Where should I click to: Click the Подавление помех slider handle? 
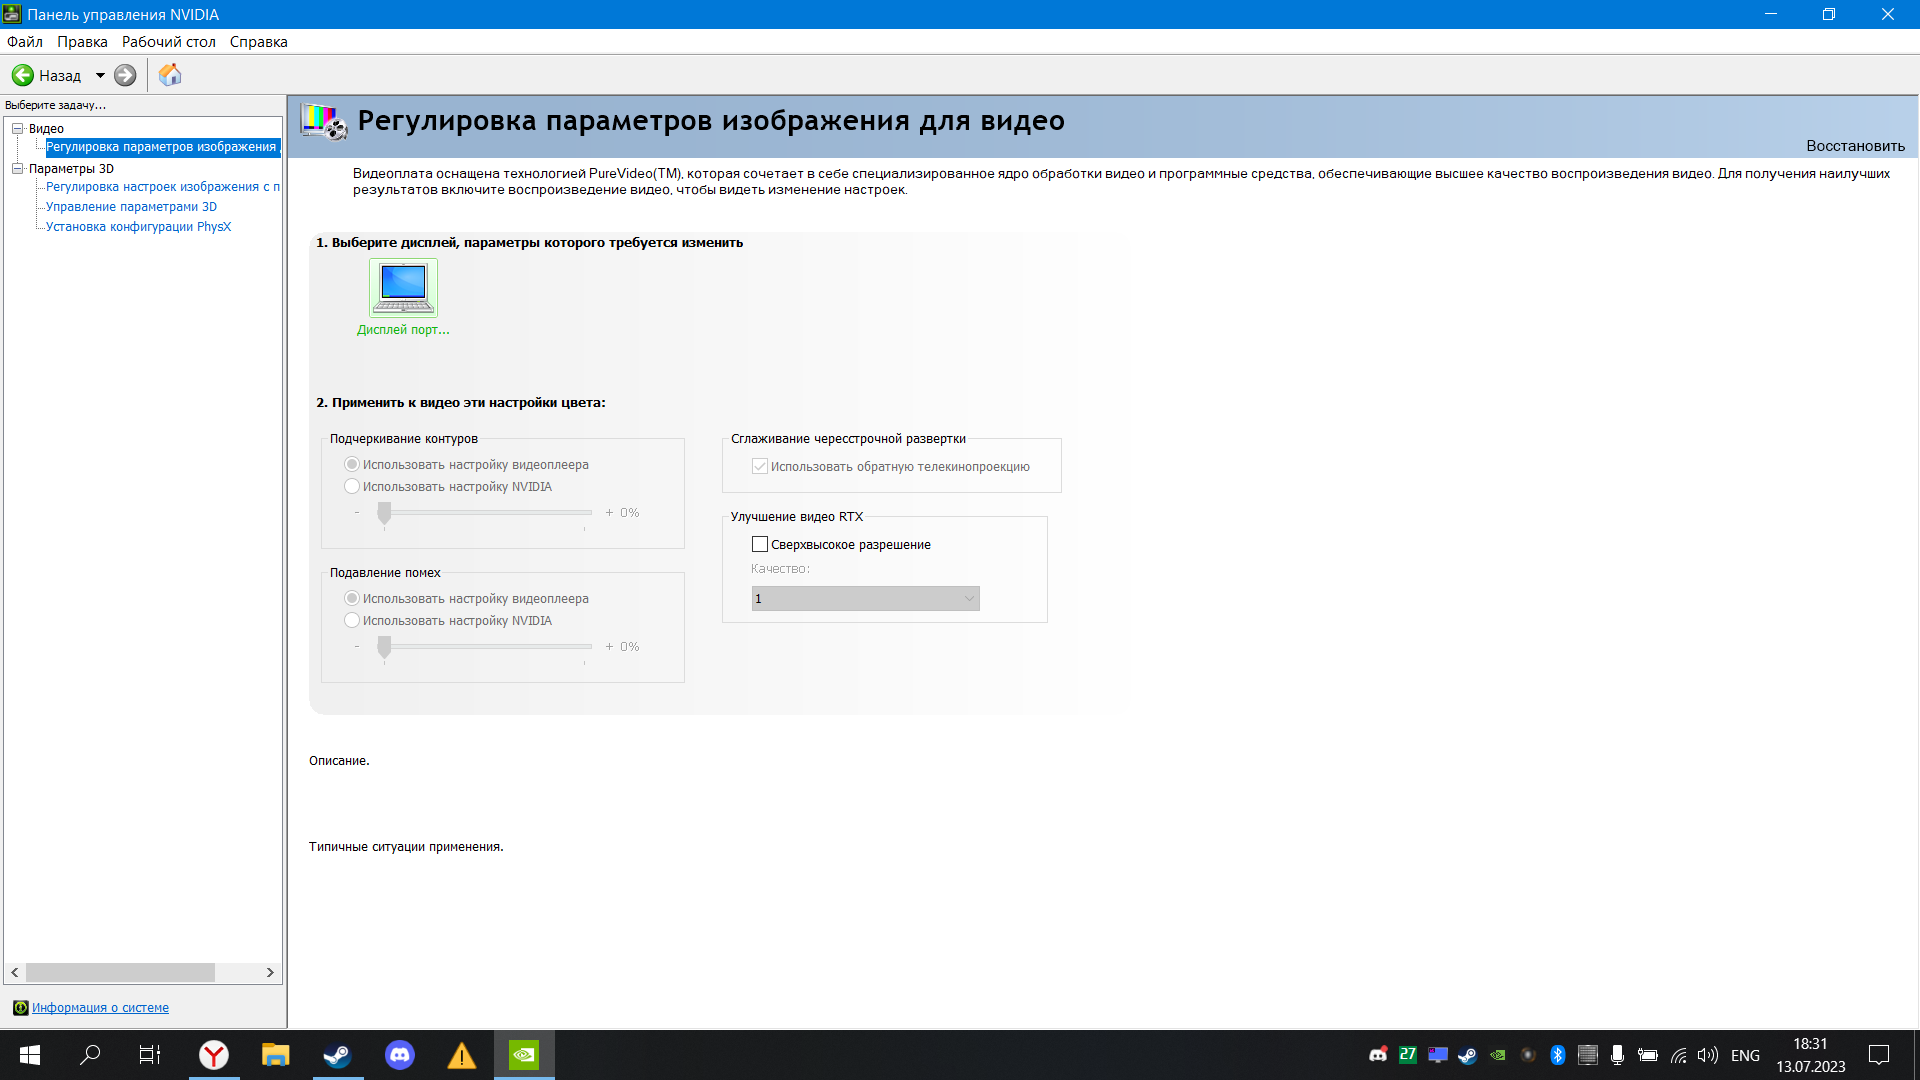coord(384,647)
